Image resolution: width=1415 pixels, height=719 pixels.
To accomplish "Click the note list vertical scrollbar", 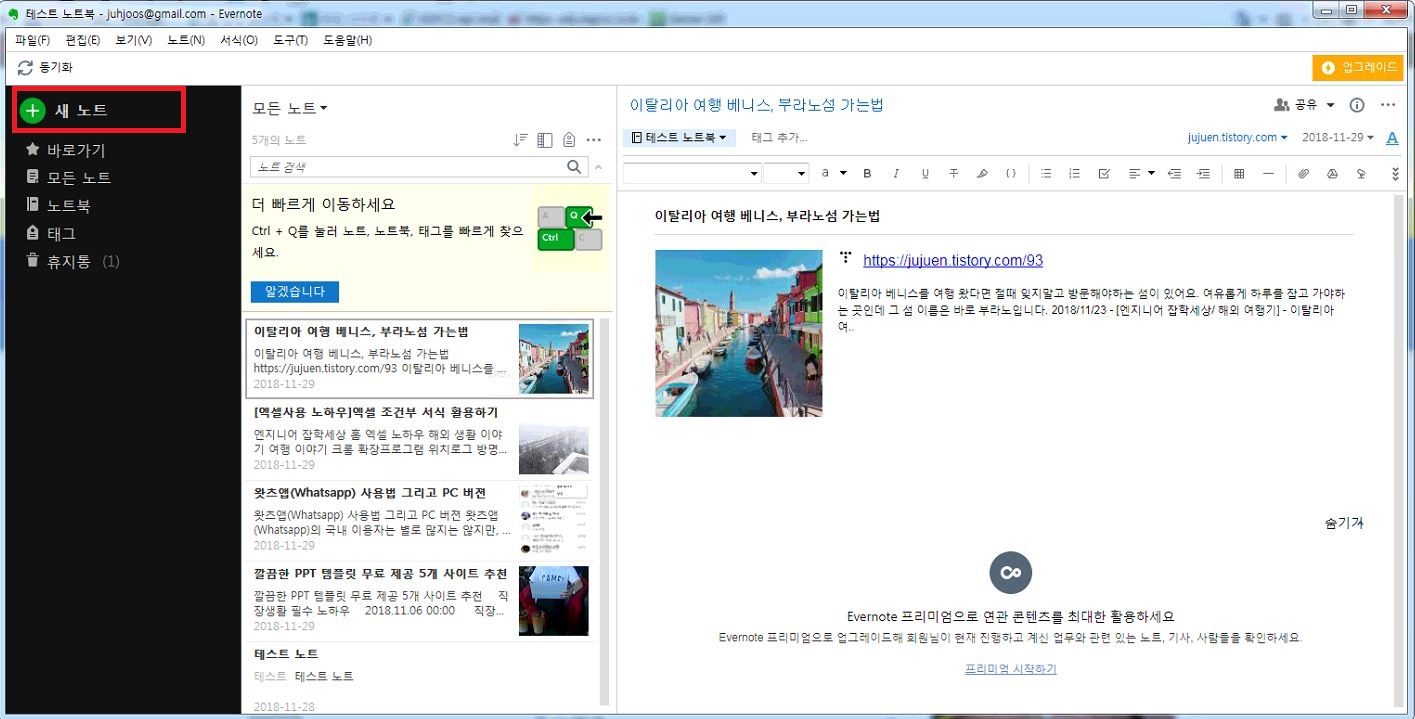I will tap(604, 510).
